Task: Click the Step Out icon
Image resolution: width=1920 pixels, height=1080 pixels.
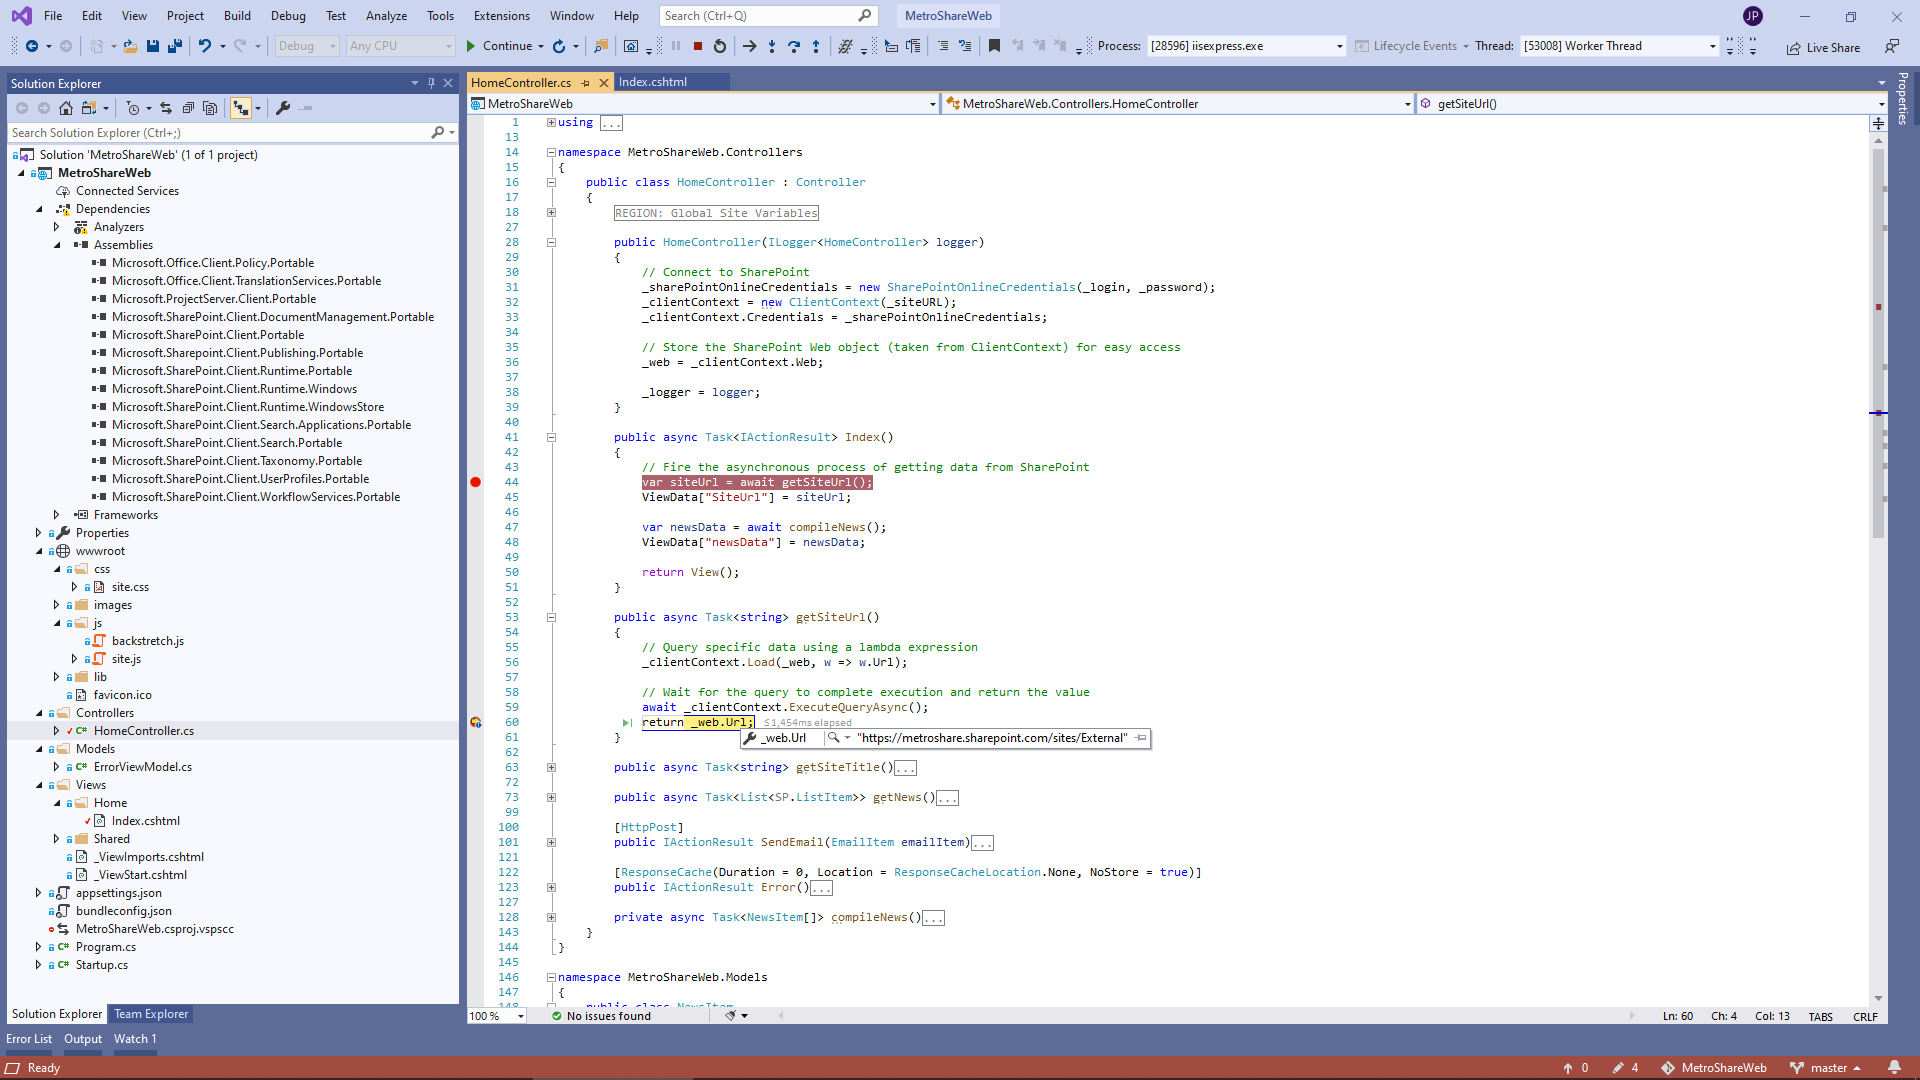Action: pos(816,46)
